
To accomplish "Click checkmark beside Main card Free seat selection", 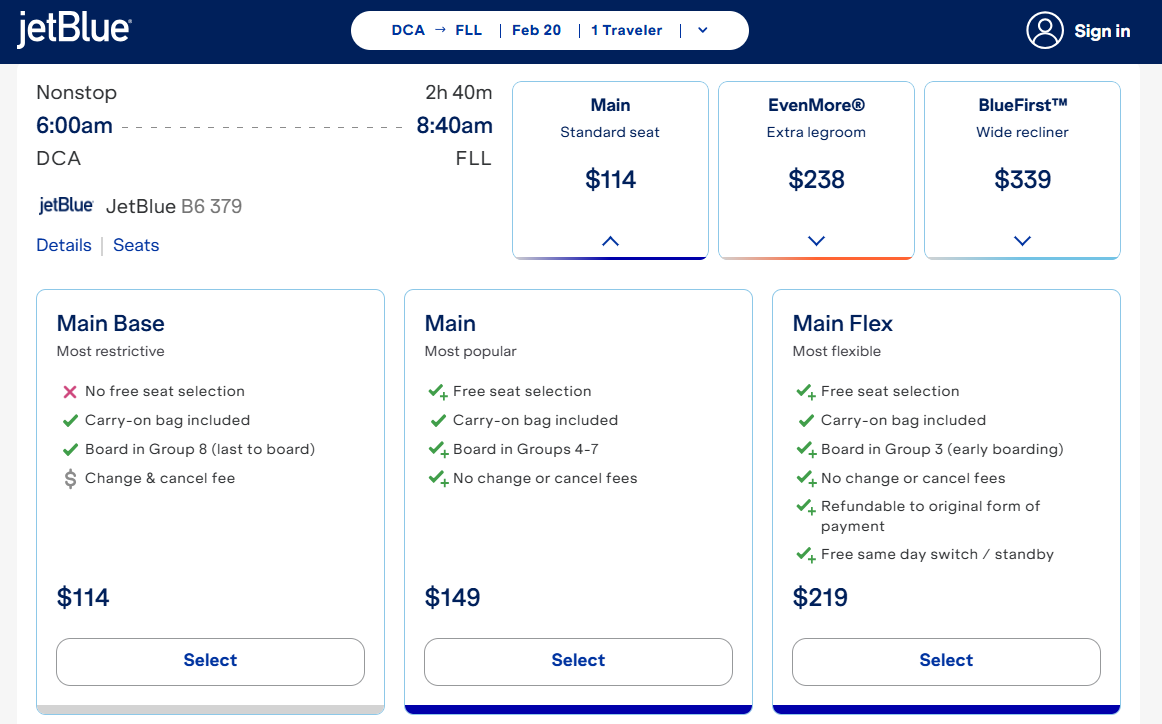I will pyautogui.click(x=439, y=392).
